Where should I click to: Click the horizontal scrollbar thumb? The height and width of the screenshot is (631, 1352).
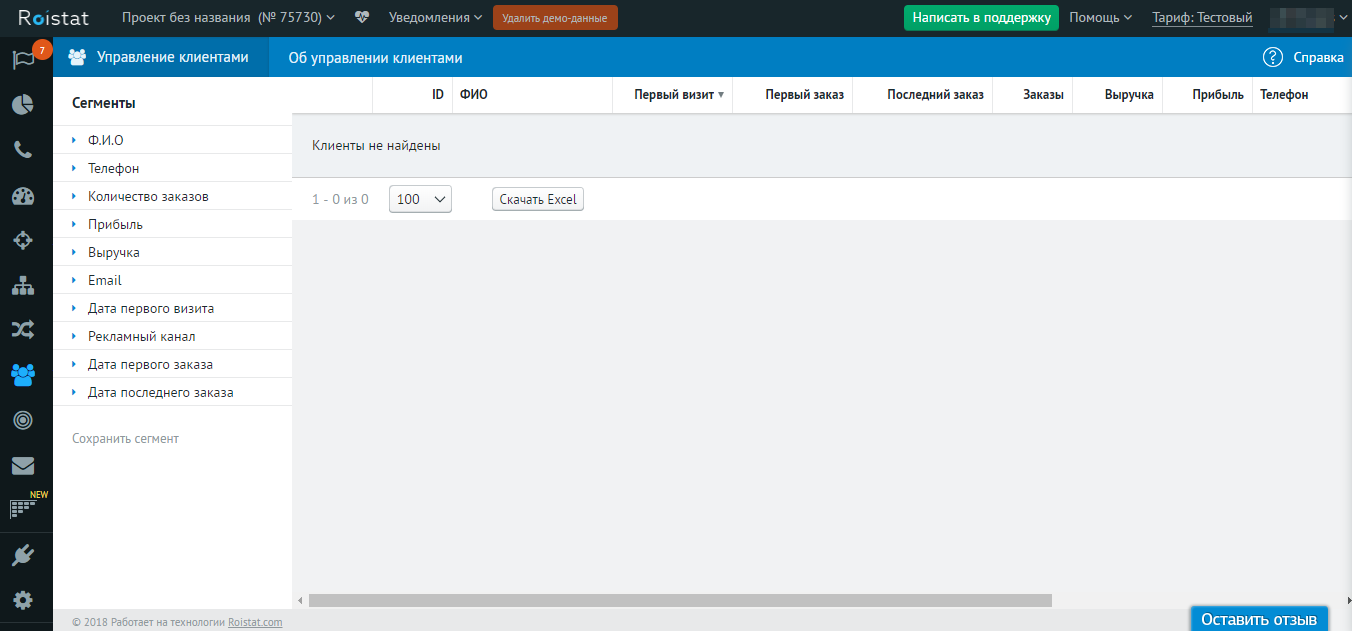tap(680, 600)
